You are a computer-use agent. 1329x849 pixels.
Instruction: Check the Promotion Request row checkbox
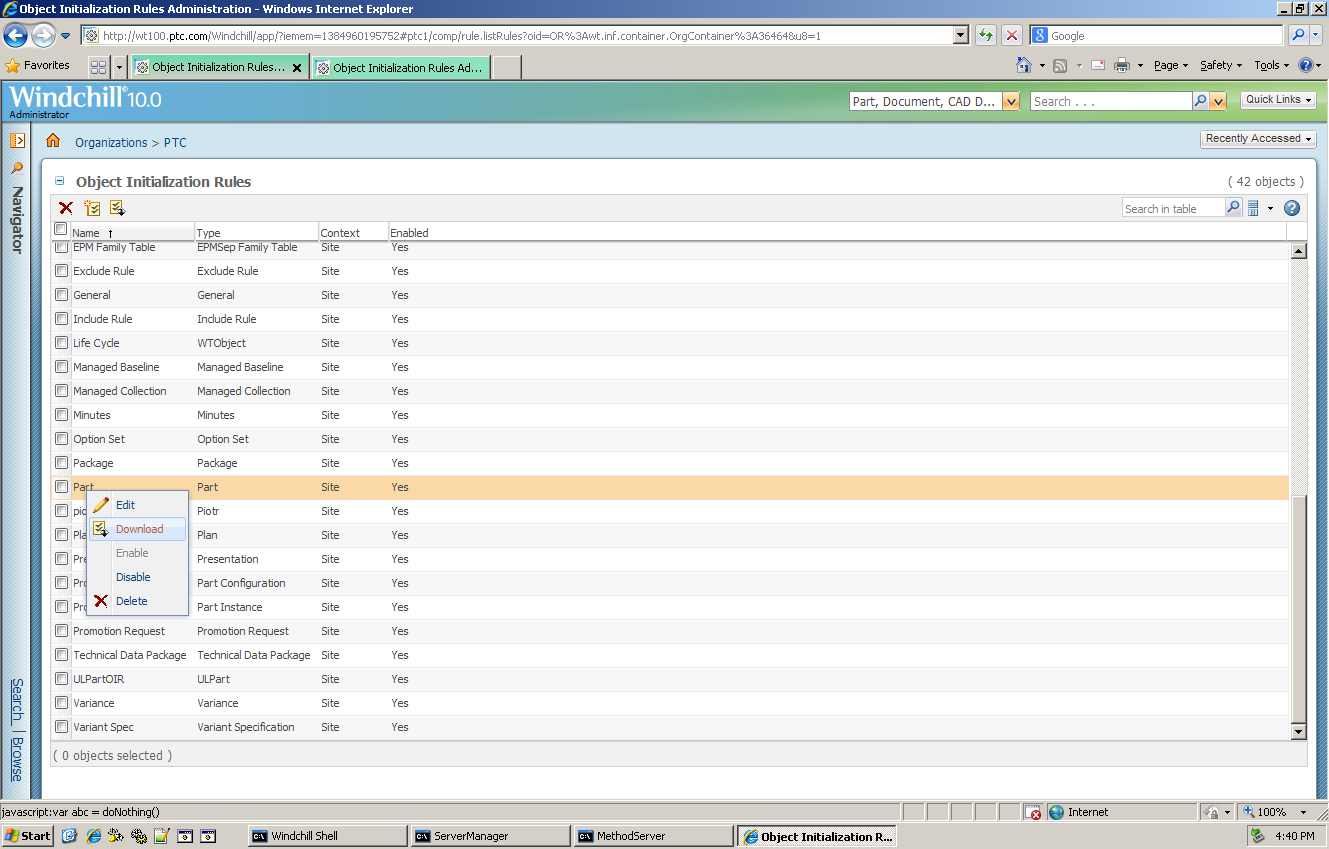pos(61,631)
